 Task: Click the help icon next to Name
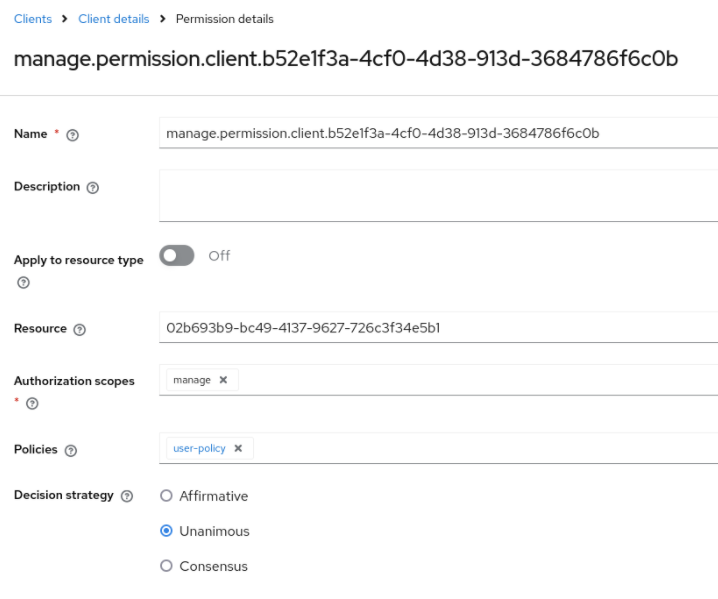(x=72, y=136)
